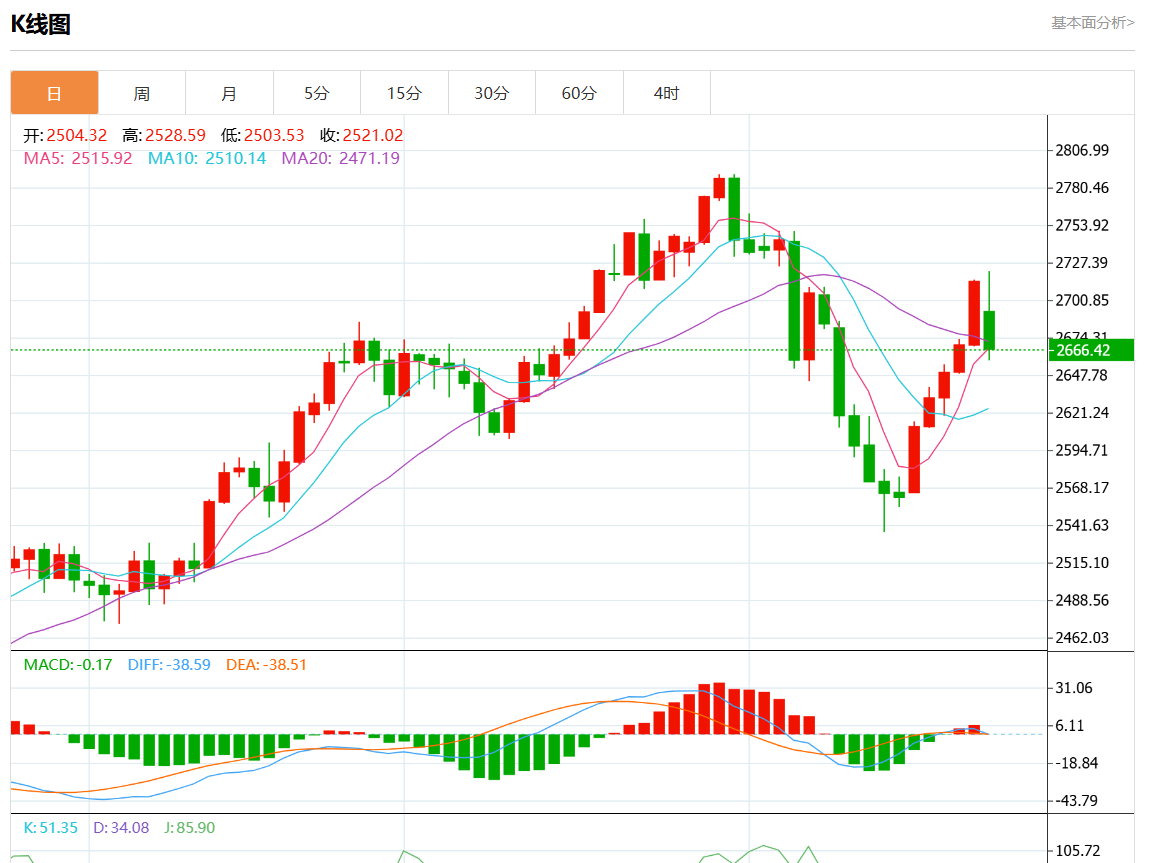Click the -43.79 MACD axis label

coord(1074,801)
